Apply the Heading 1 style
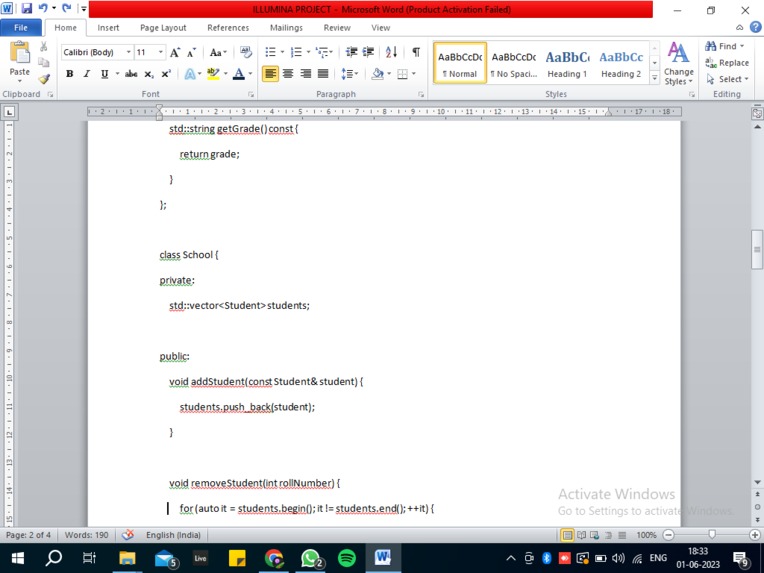 (567, 63)
